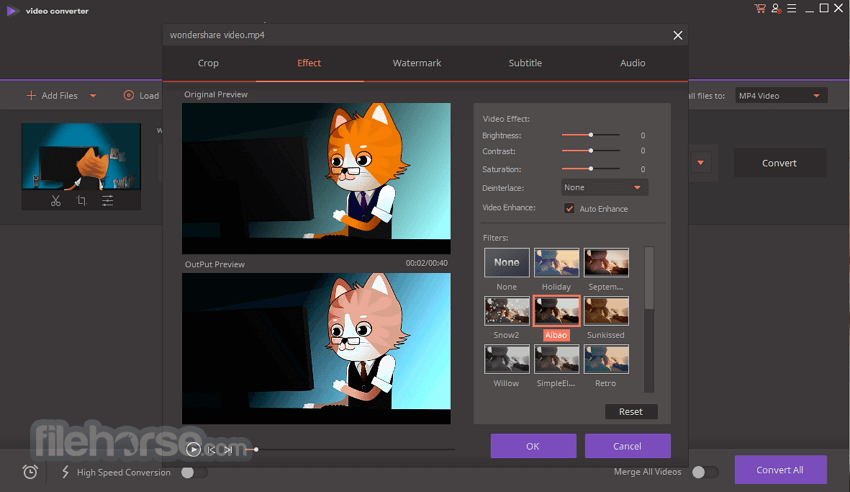Close the wondershare video.mp4 dialog
Viewport: 850px width, 492px height.
(678, 35)
